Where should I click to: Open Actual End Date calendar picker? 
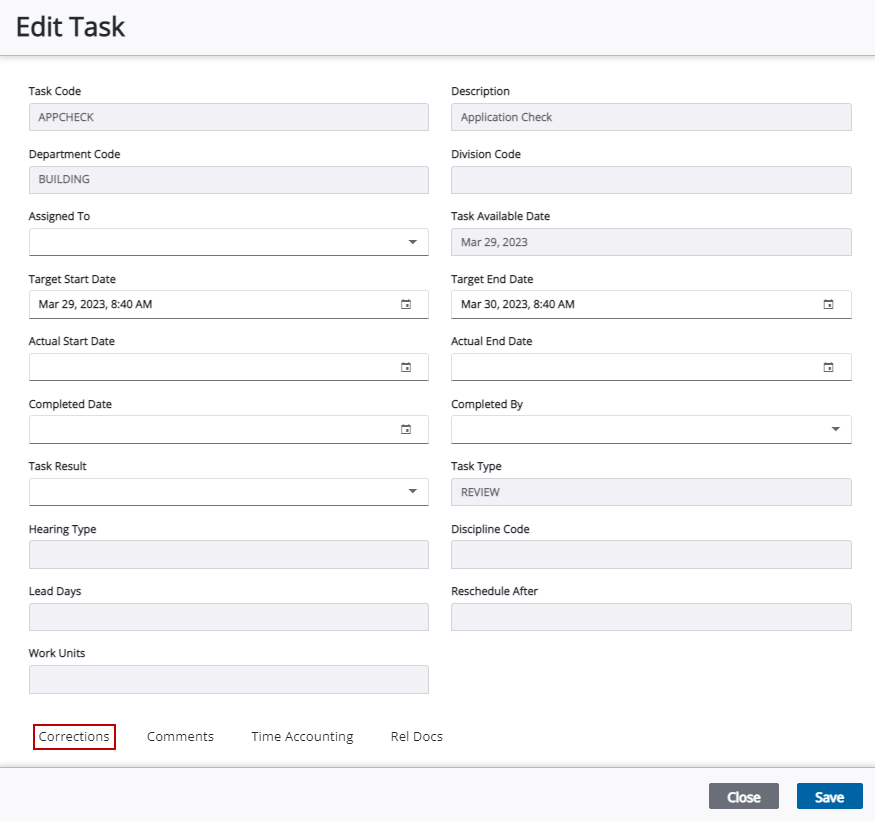(828, 367)
